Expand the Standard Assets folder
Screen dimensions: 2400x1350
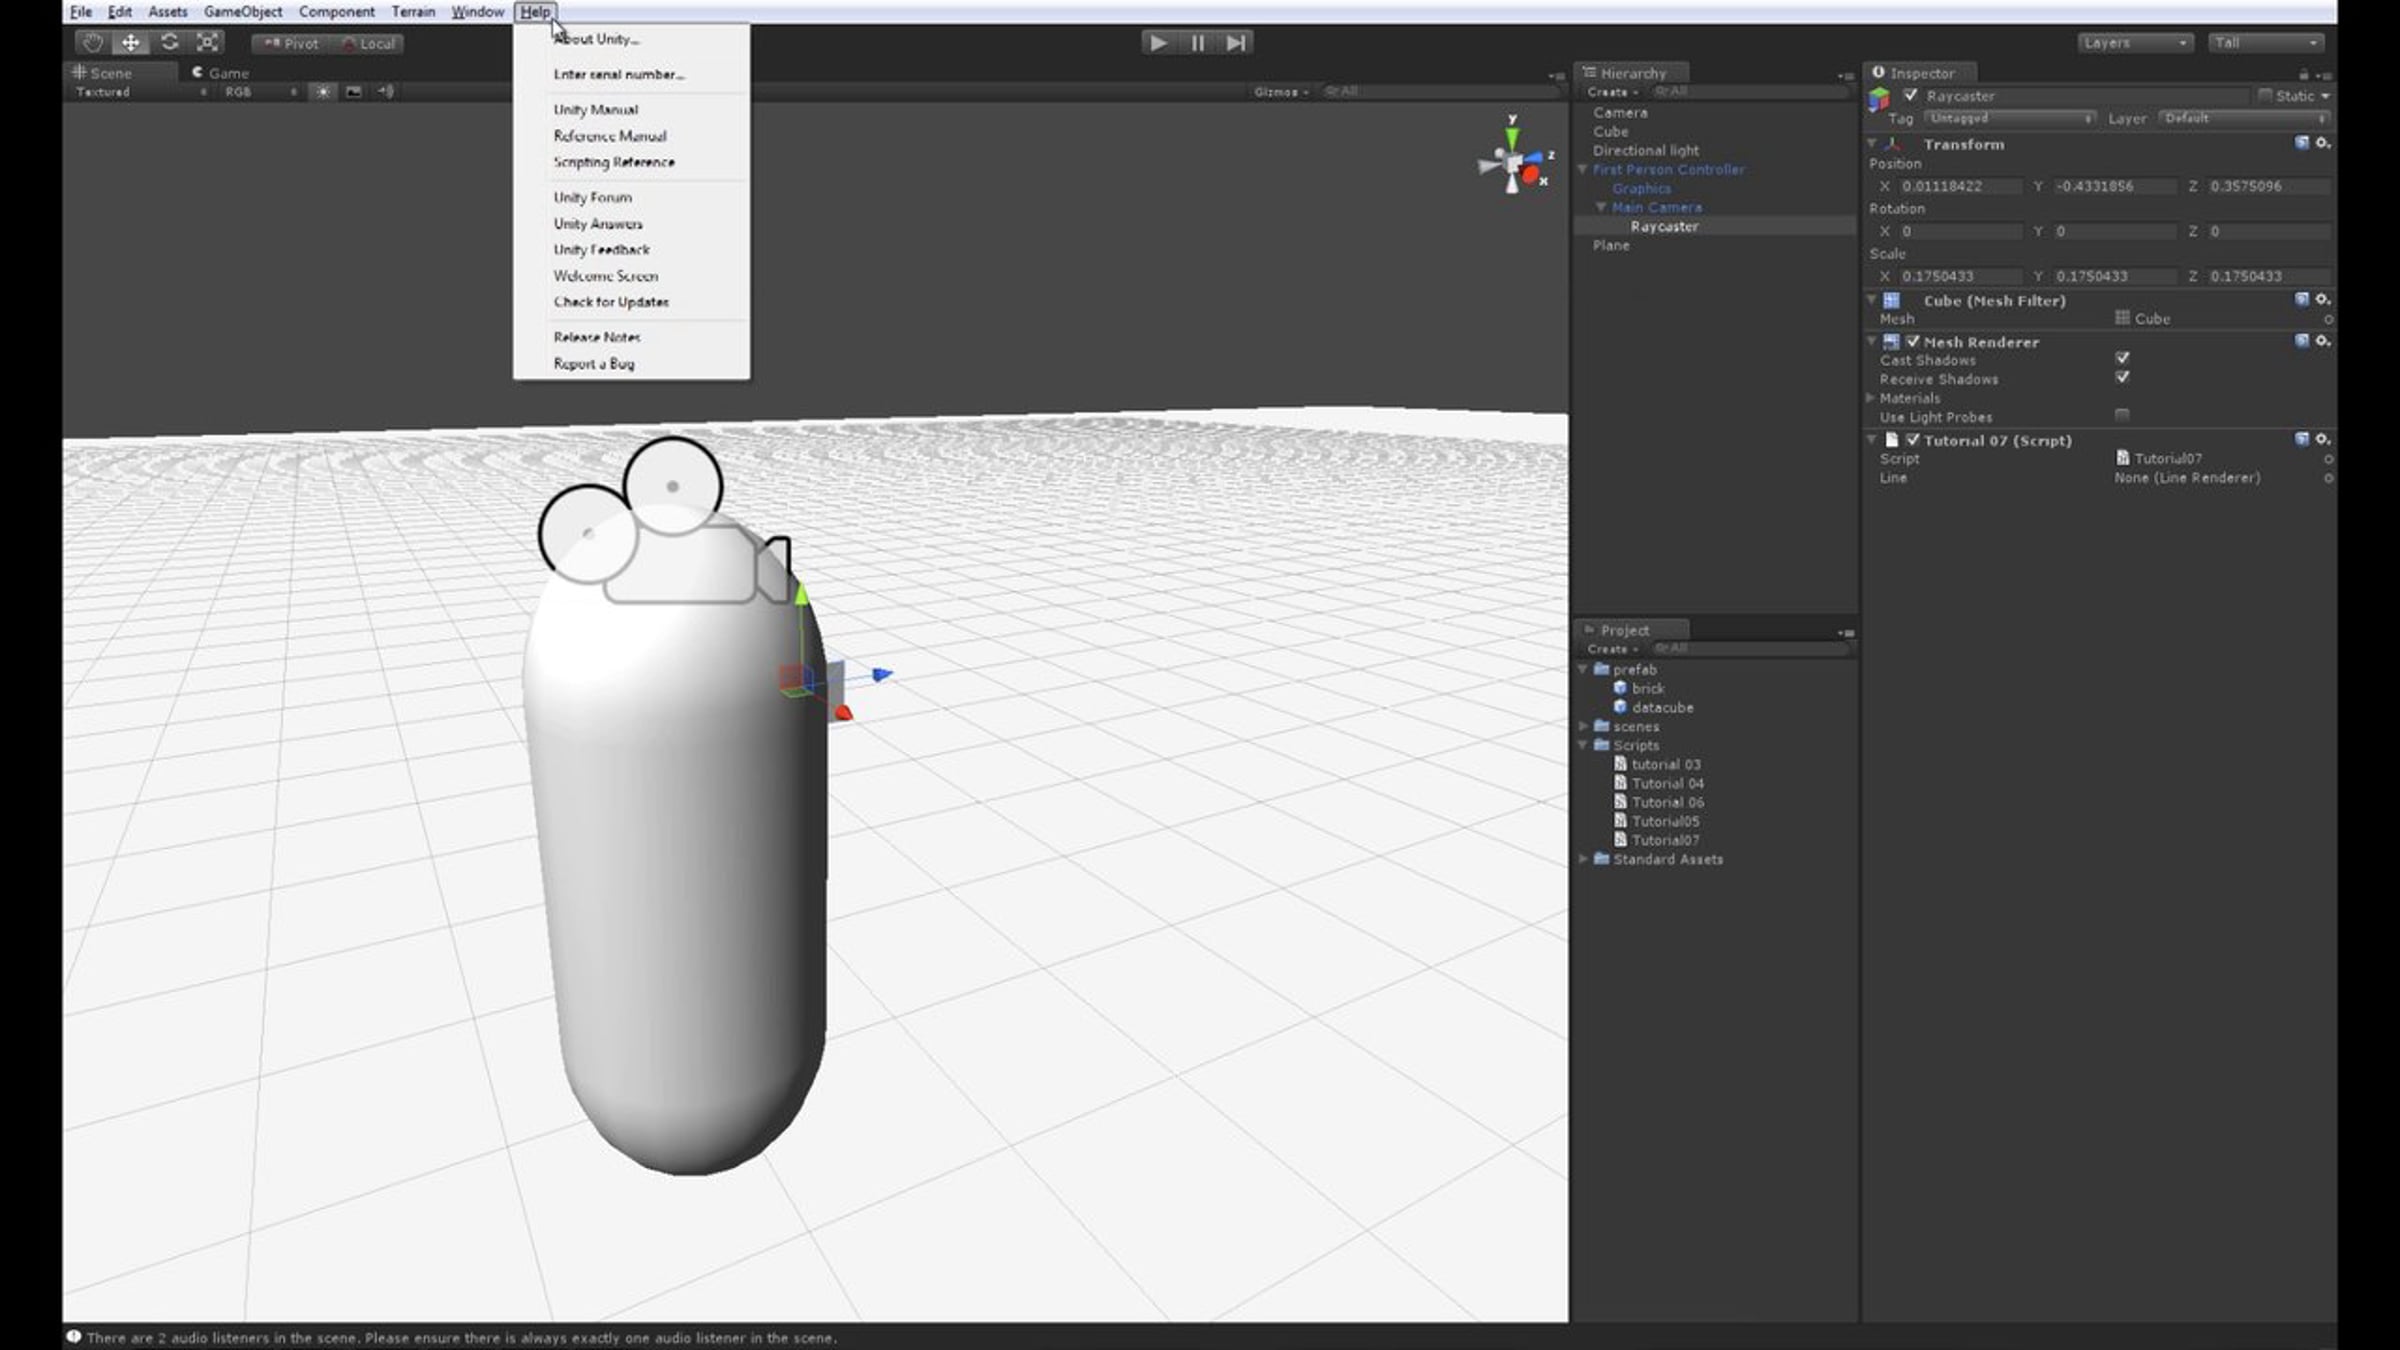click(1584, 859)
